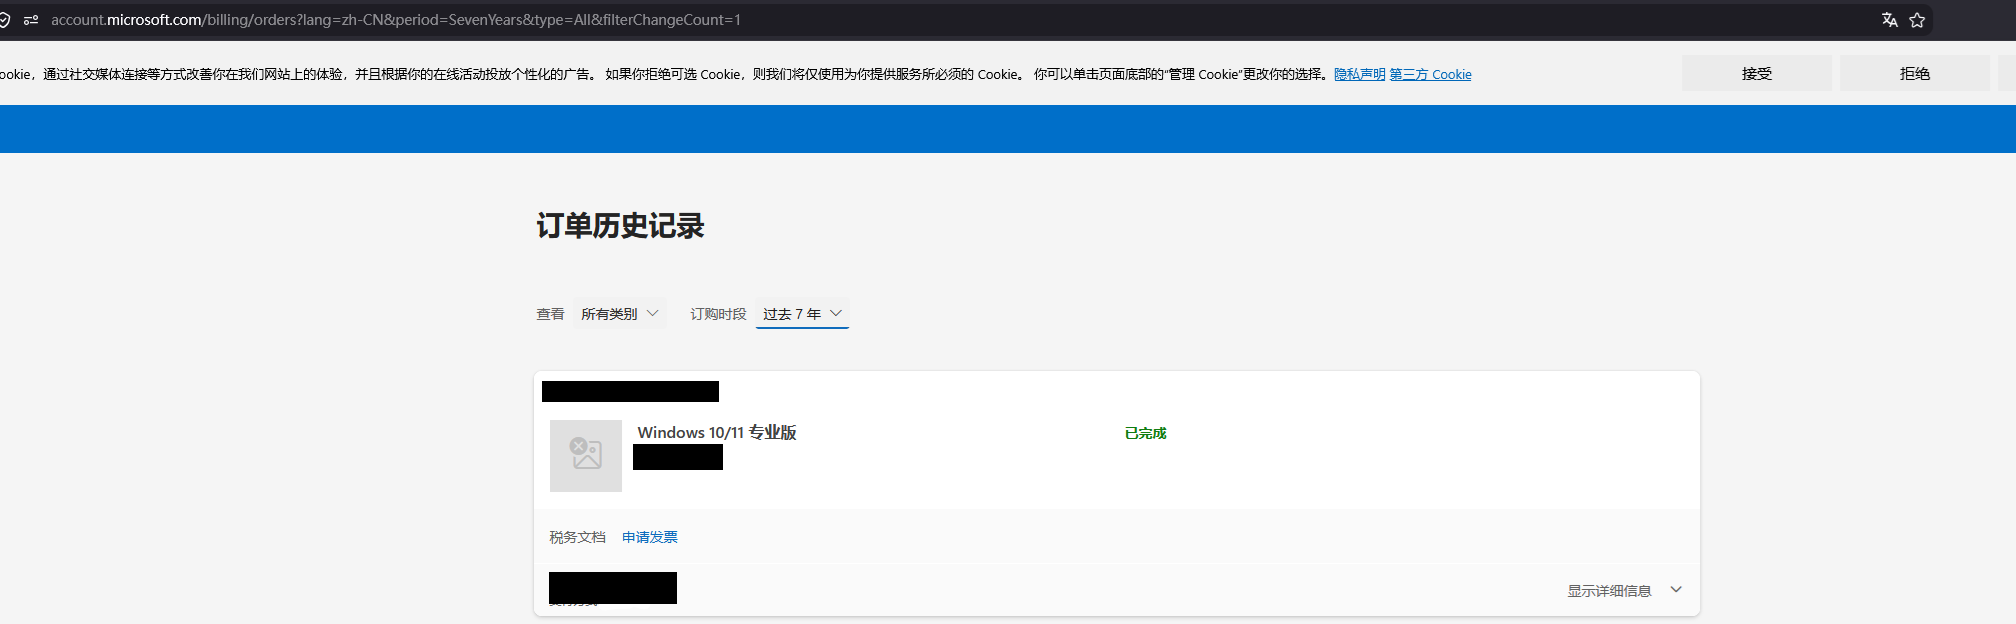Screen dimensions: 2016x624
Task: Click the 查看 filter label
Action: pos(550,314)
